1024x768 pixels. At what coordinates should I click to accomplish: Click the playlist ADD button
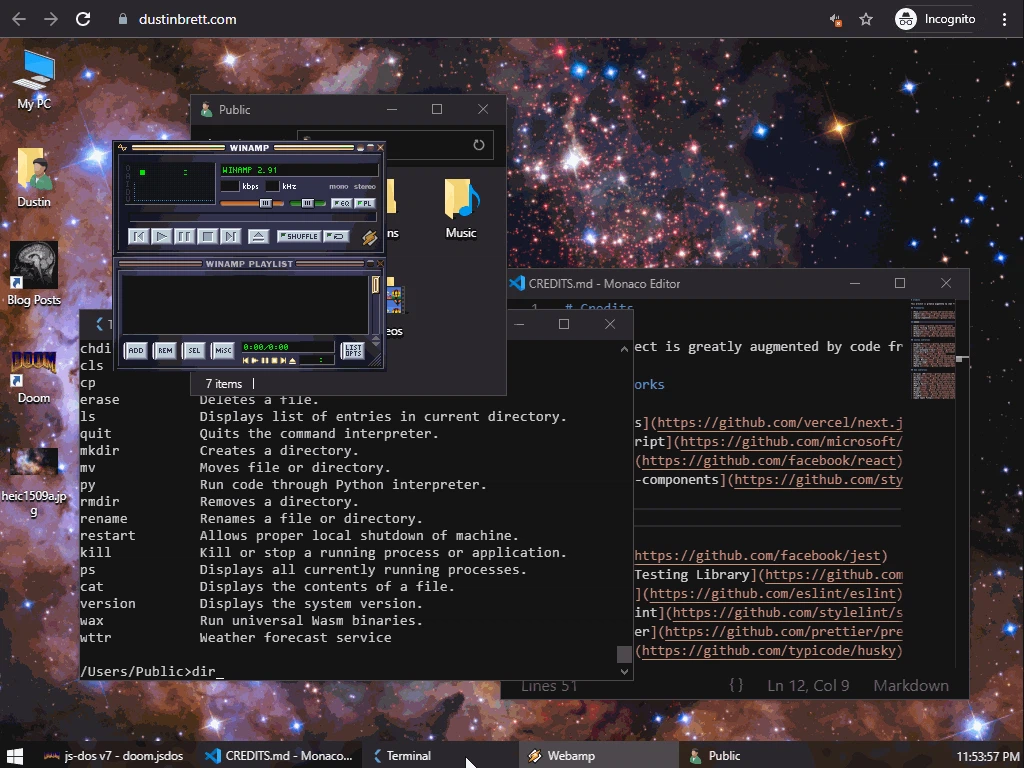(136, 350)
